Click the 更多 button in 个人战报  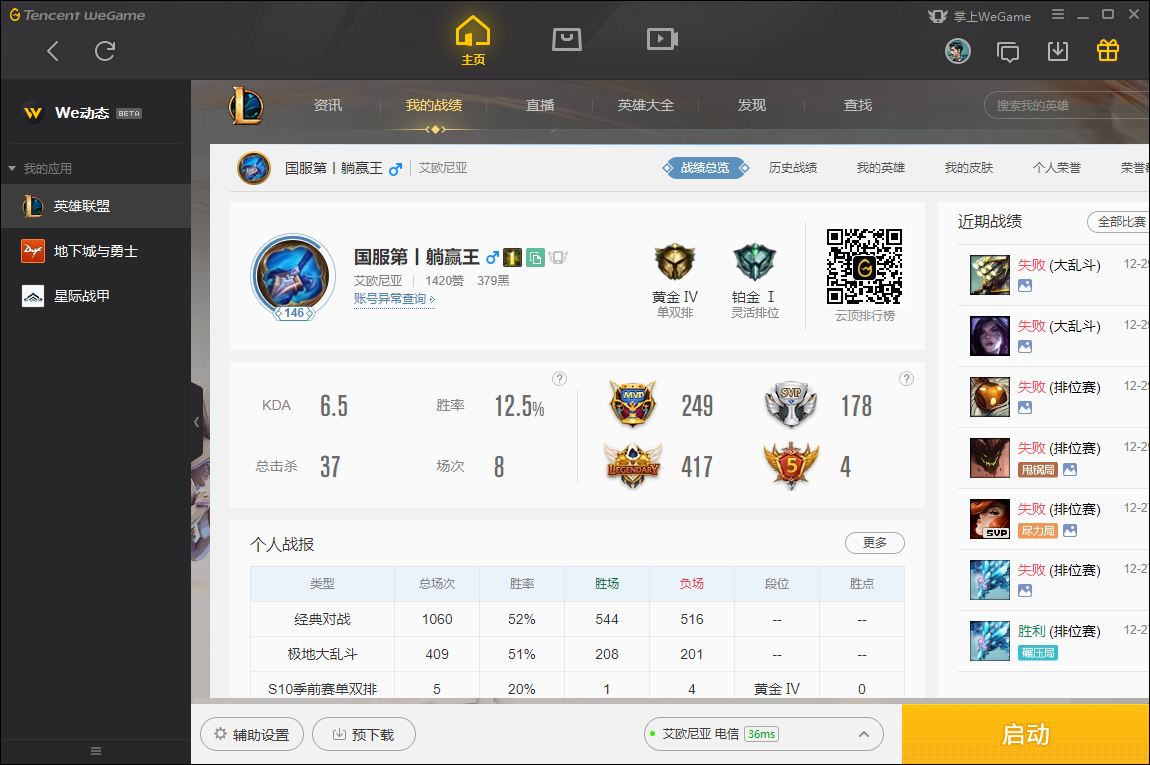pos(874,543)
